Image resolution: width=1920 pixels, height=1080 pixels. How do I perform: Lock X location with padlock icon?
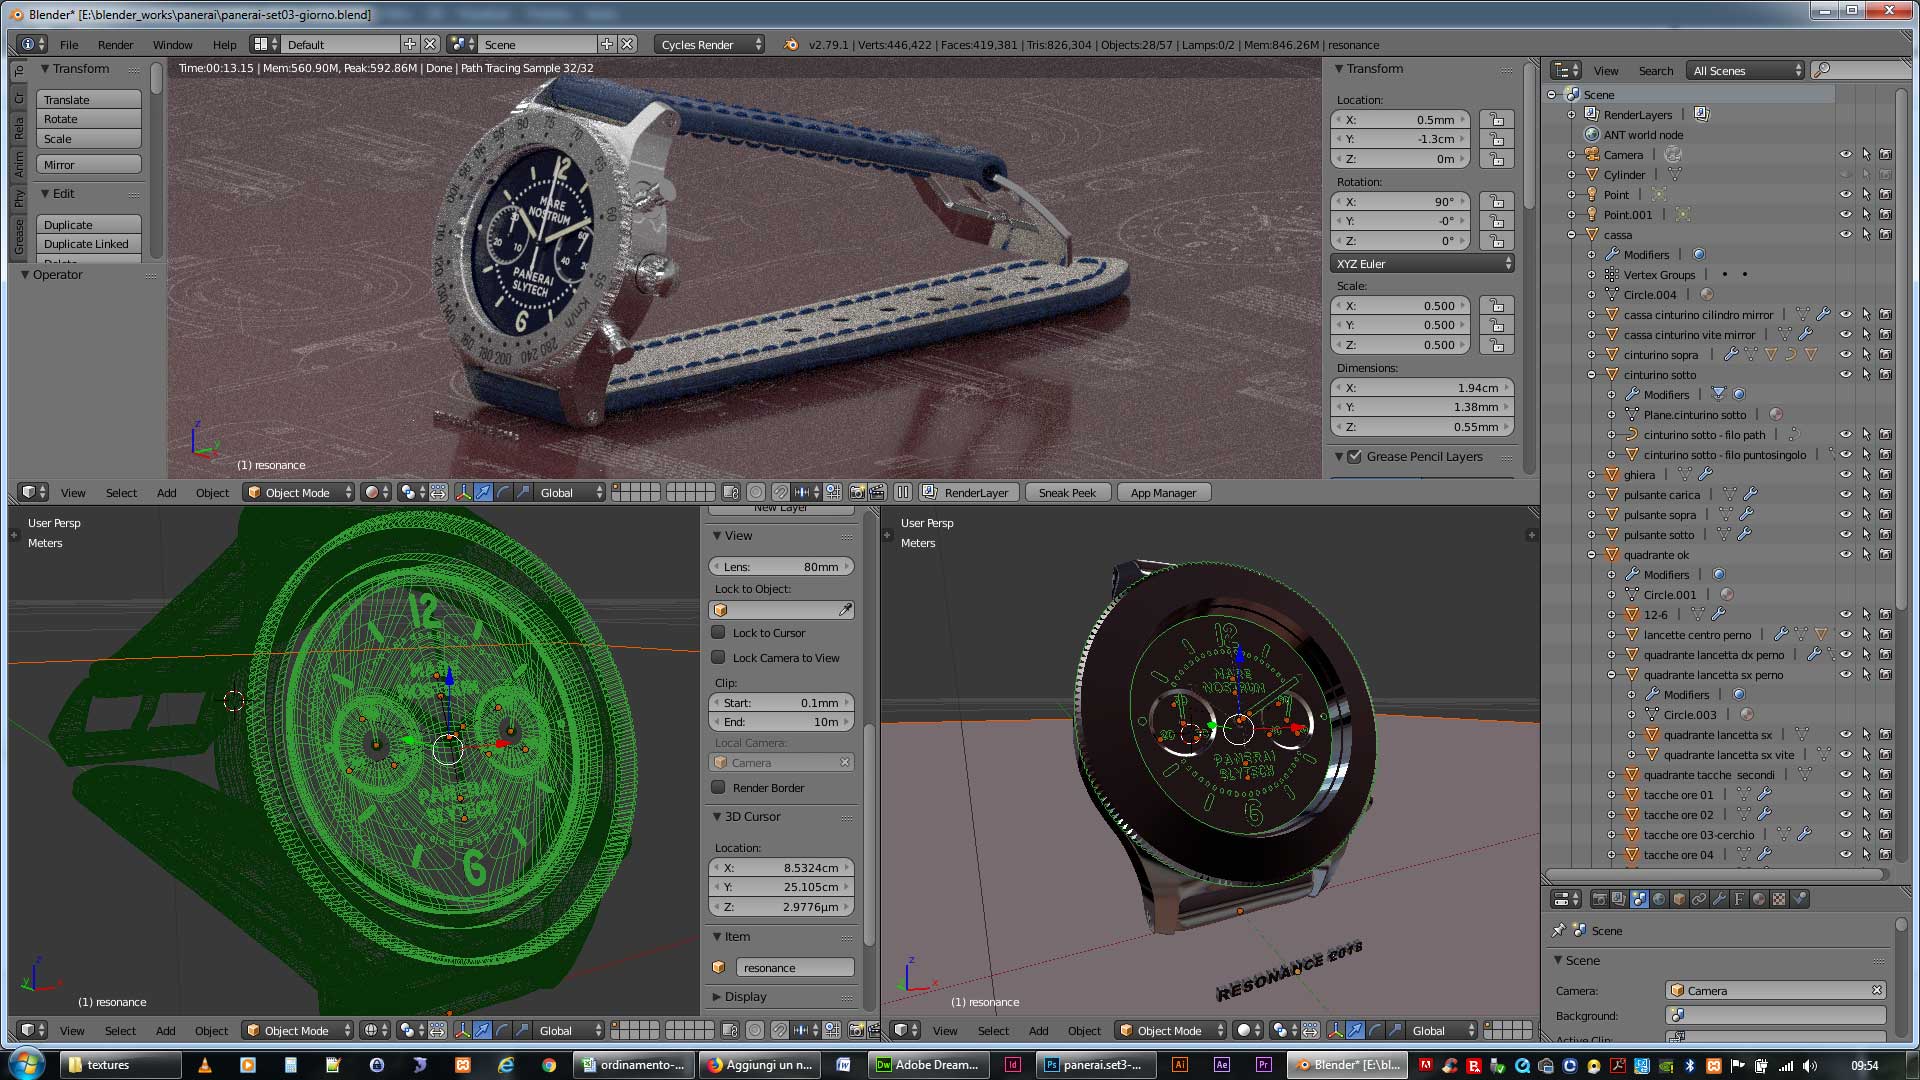tap(1496, 119)
